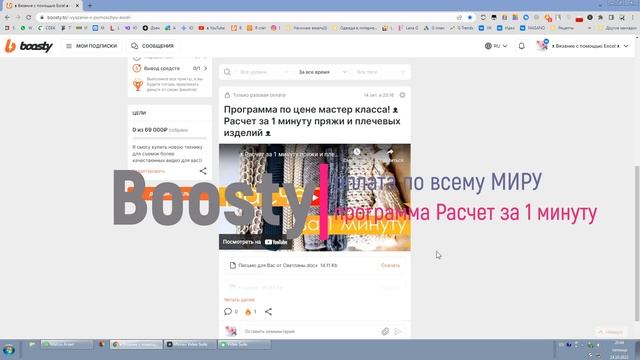The width and height of the screenshot is (640, 360).
Task: Open the YouTube bookmark
Action: pos(211,28)
